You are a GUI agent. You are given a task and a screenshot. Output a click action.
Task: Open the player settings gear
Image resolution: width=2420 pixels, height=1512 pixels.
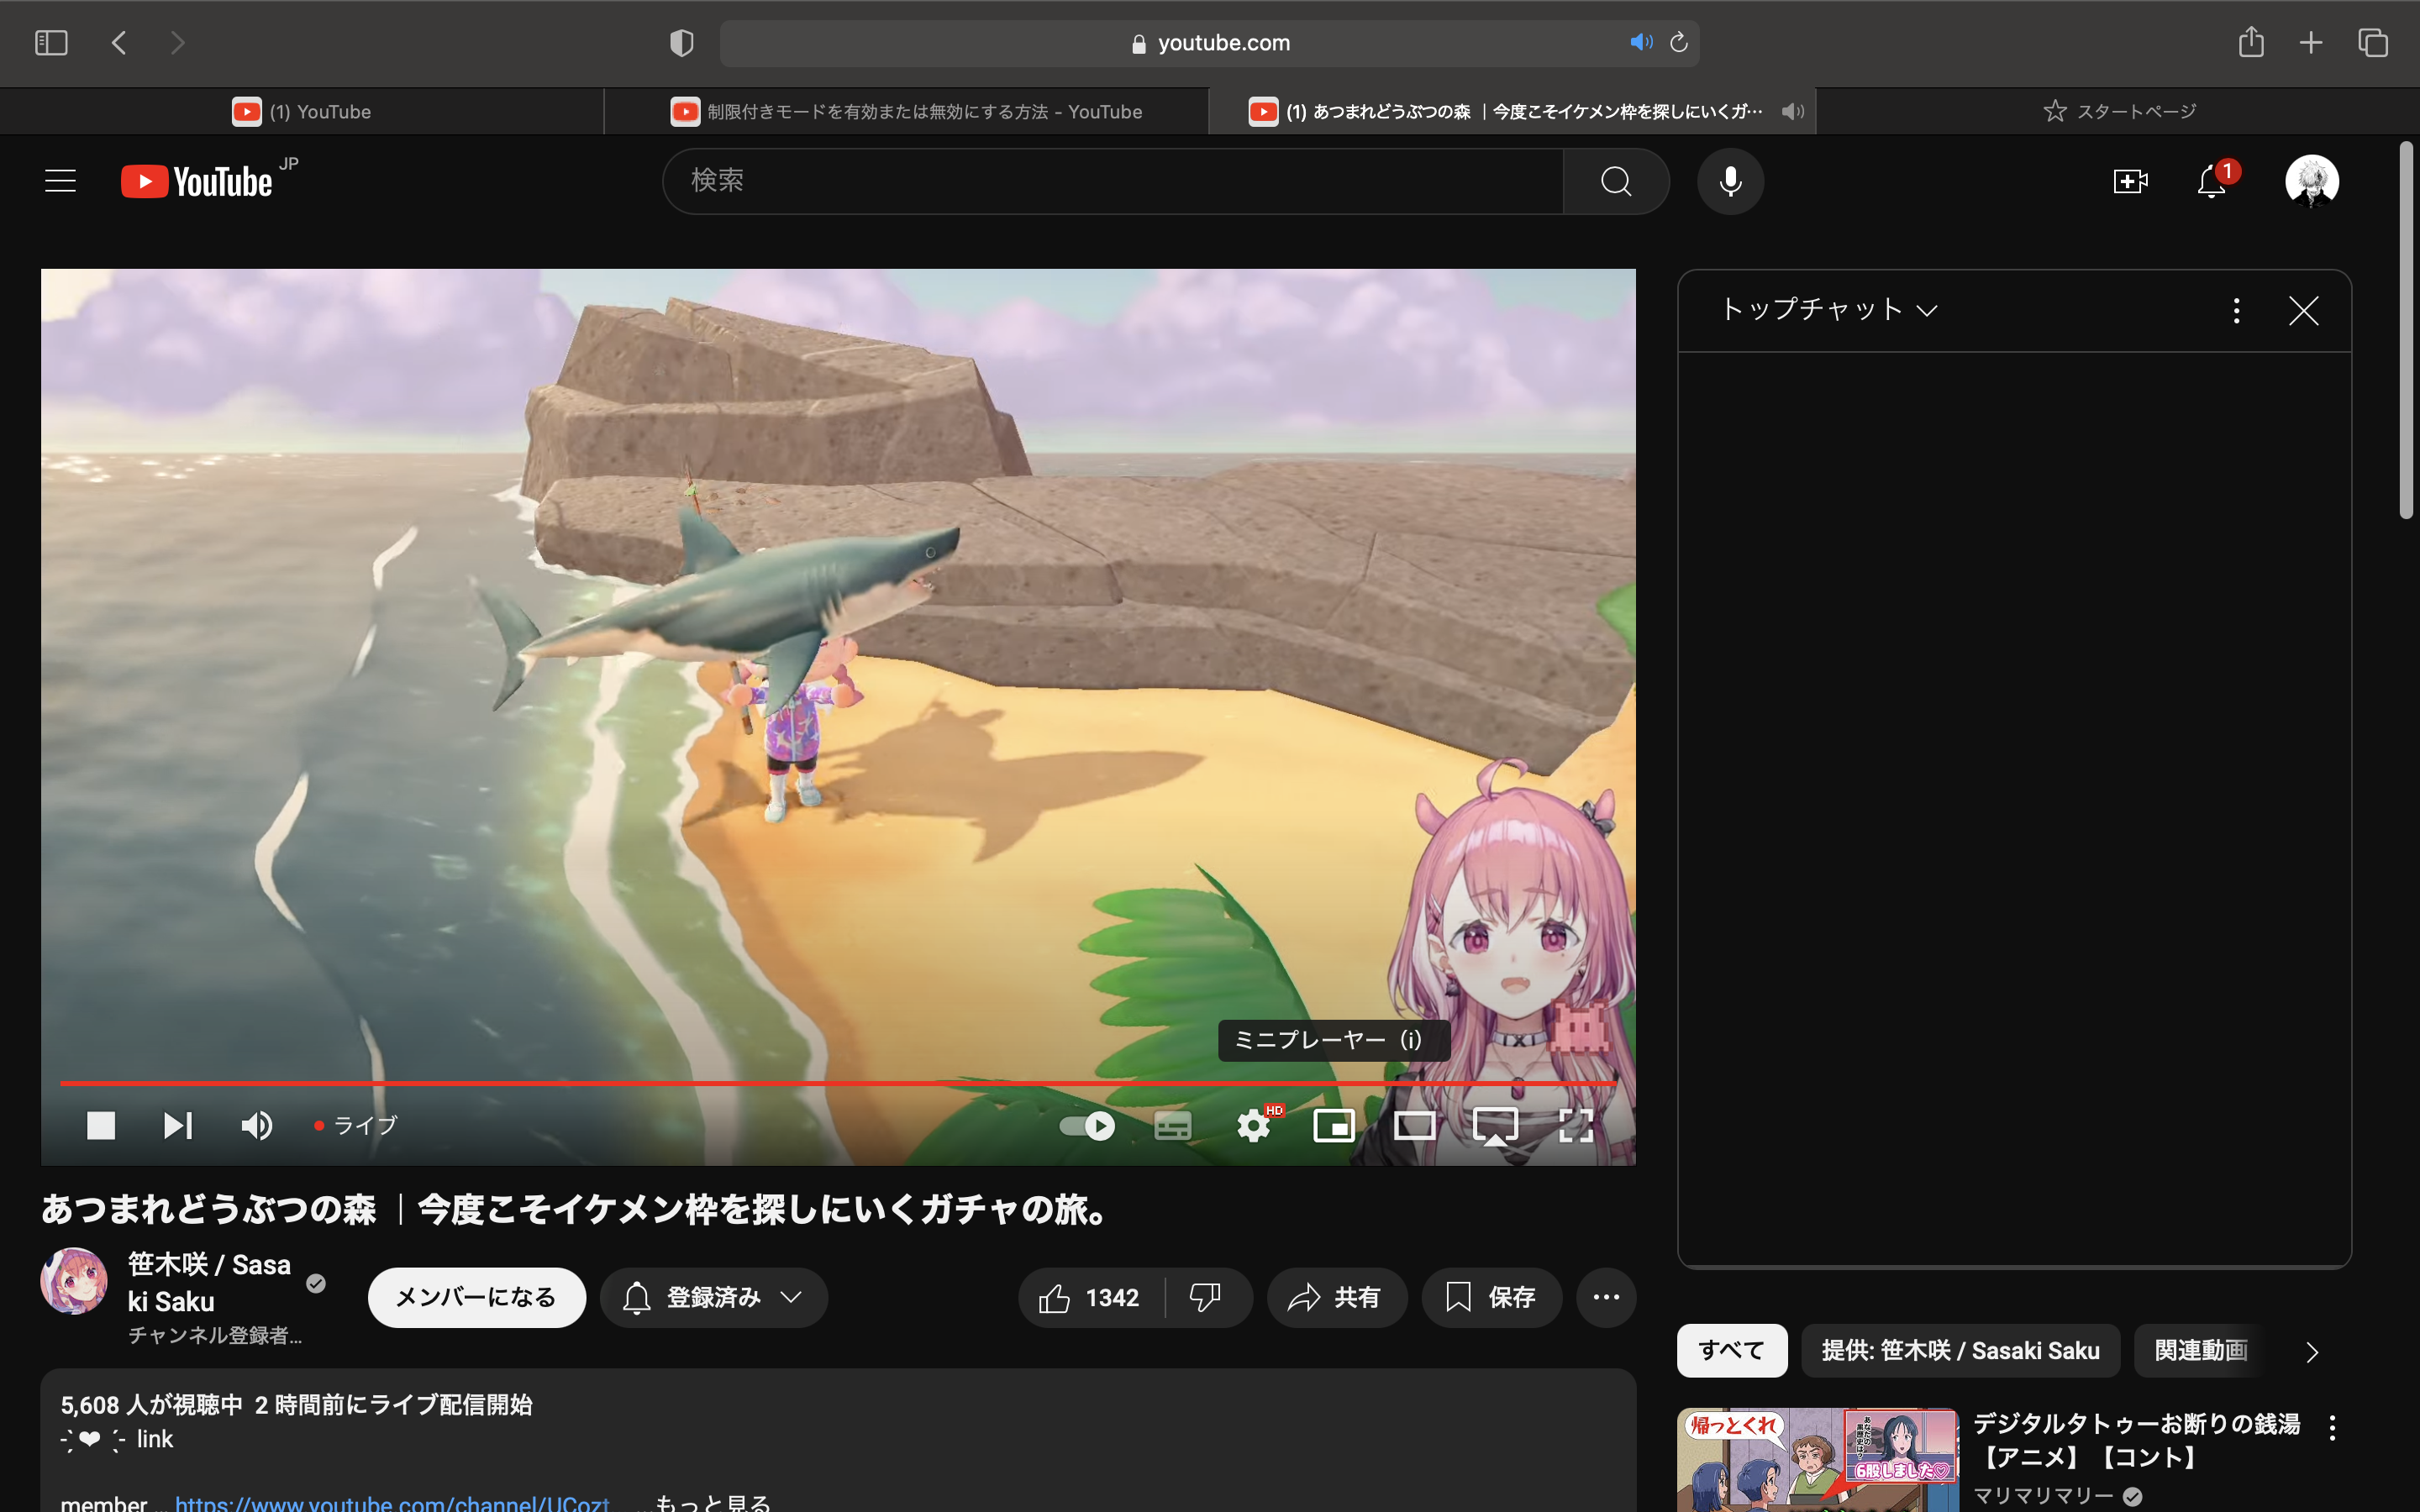pos(1254,1125)
